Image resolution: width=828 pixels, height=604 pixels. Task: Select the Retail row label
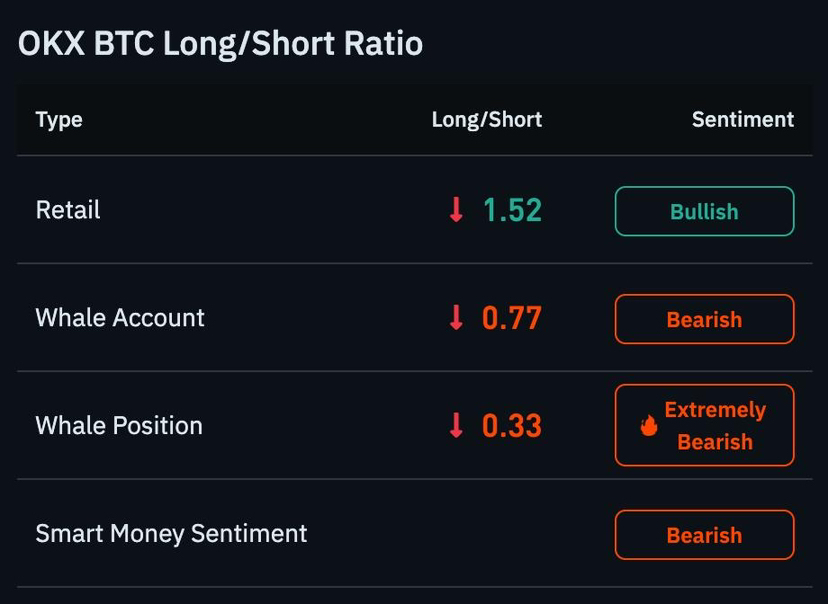point(68,210)
